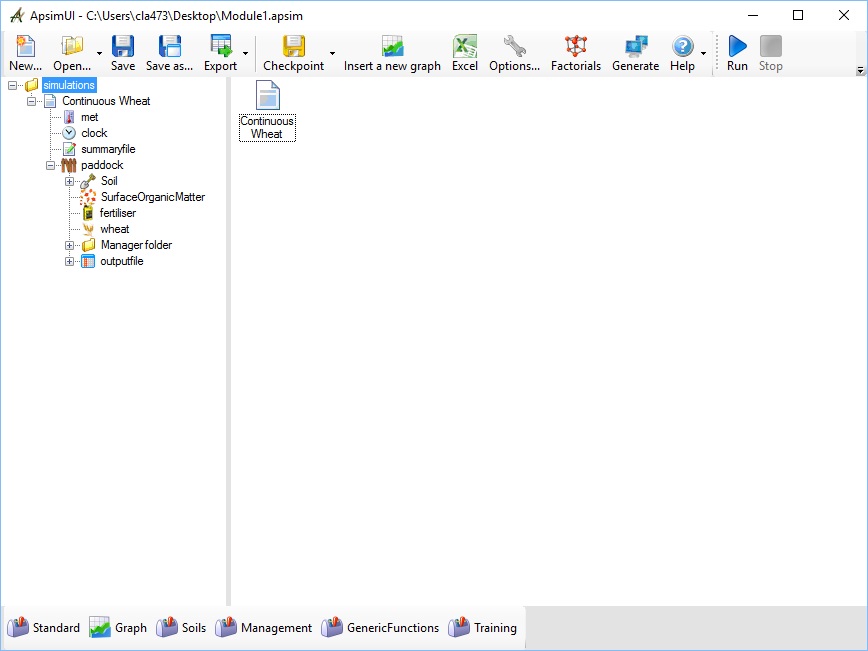Open the dropdown arrow next to Export
The image size is (868, 651).
point(245,53)
